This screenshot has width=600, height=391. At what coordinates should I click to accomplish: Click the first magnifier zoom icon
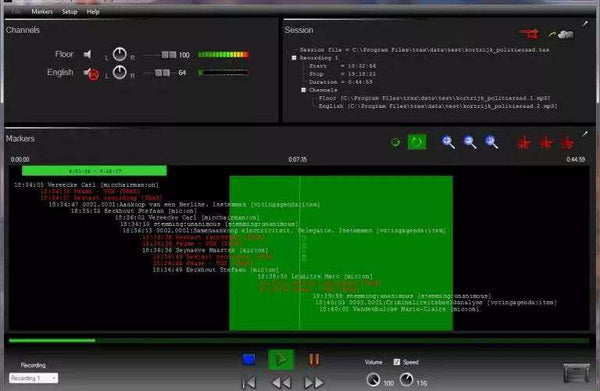pyautogui.click(x=448, y=142)
